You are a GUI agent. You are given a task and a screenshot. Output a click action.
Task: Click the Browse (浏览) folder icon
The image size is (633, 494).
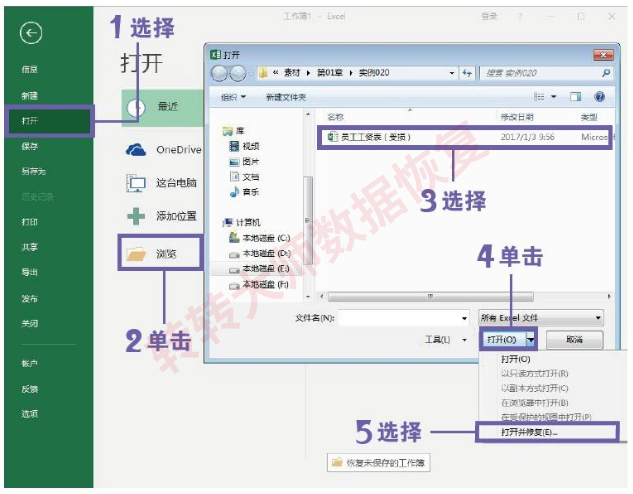click(136, 254)
